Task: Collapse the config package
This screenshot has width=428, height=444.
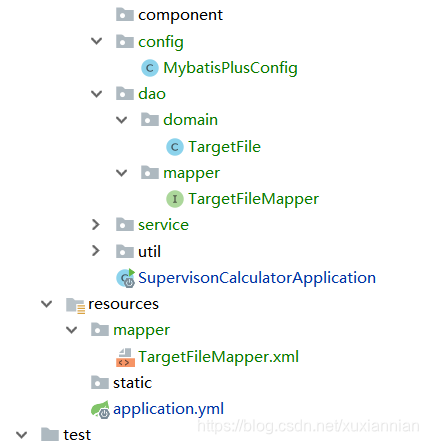Action: coord(96,41)
